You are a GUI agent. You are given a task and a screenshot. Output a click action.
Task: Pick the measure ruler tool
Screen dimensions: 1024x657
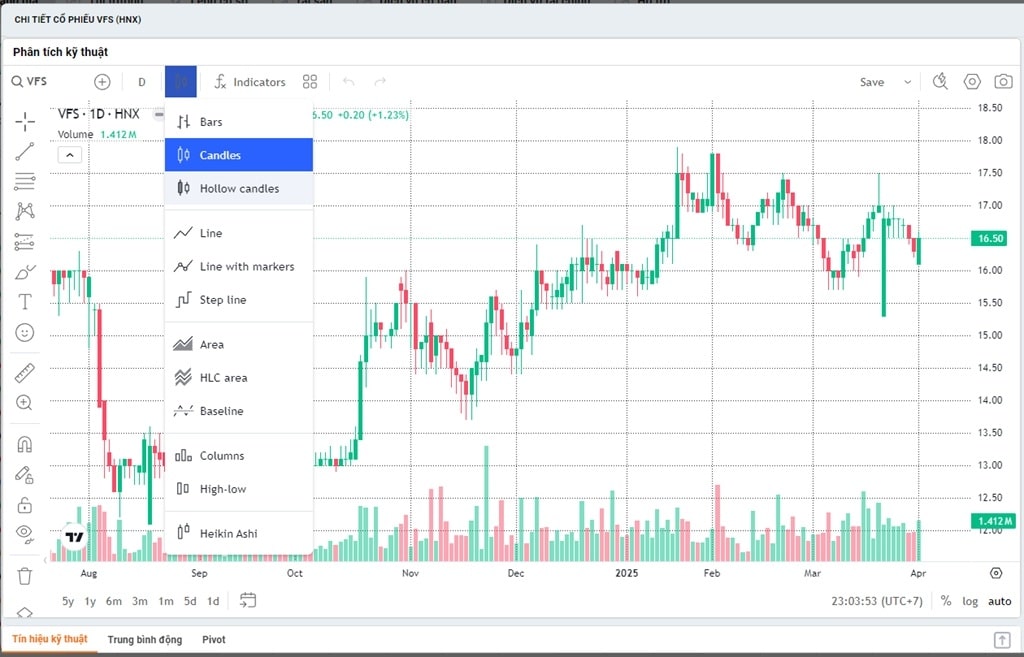tap(25, 373)
